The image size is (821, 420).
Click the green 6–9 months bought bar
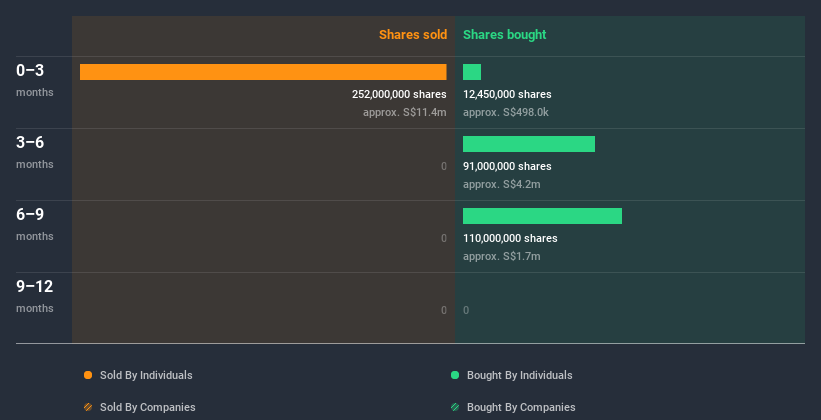(542, 216)
